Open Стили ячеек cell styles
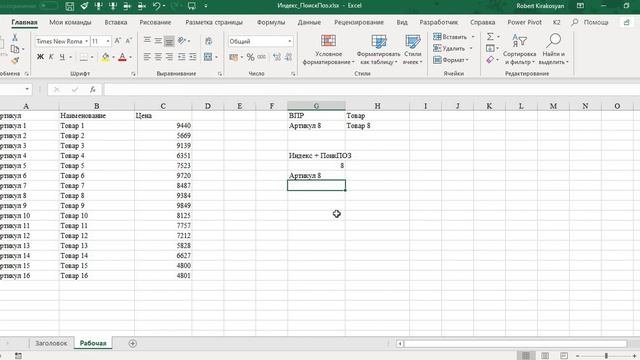The width and height of the screenshot is (640, 360). point(413,49)
